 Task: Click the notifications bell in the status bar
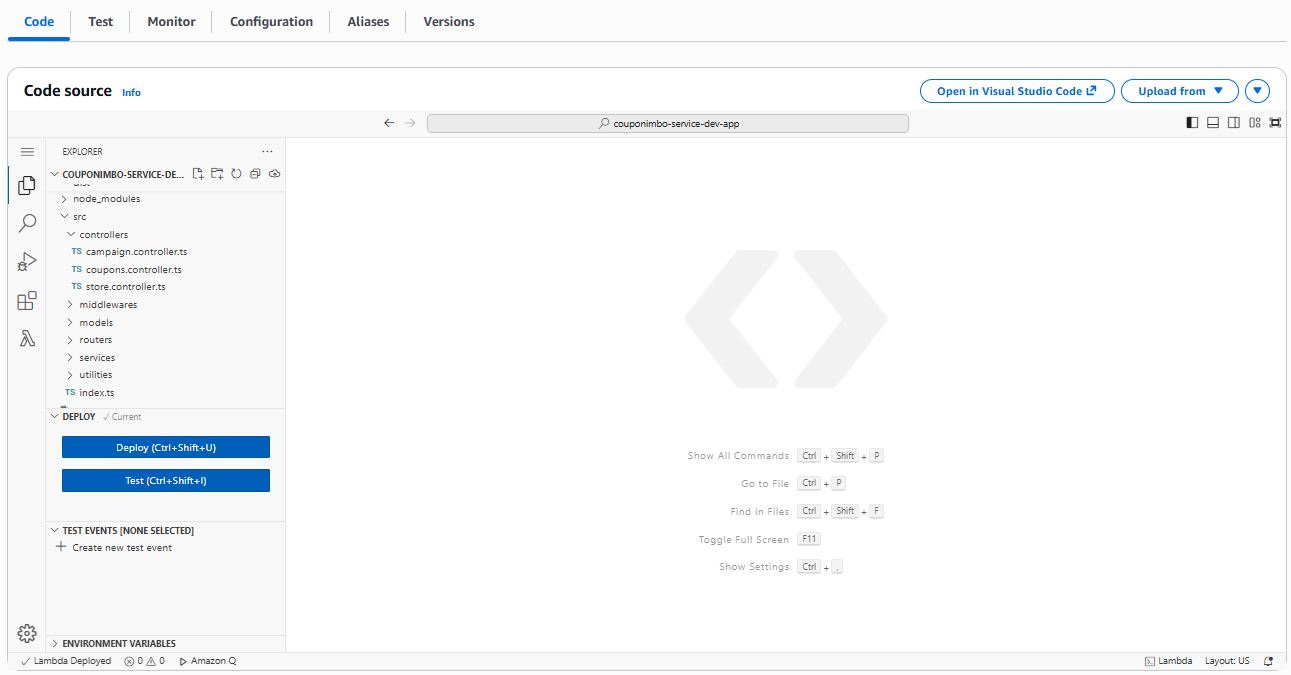pos(1269,661)
